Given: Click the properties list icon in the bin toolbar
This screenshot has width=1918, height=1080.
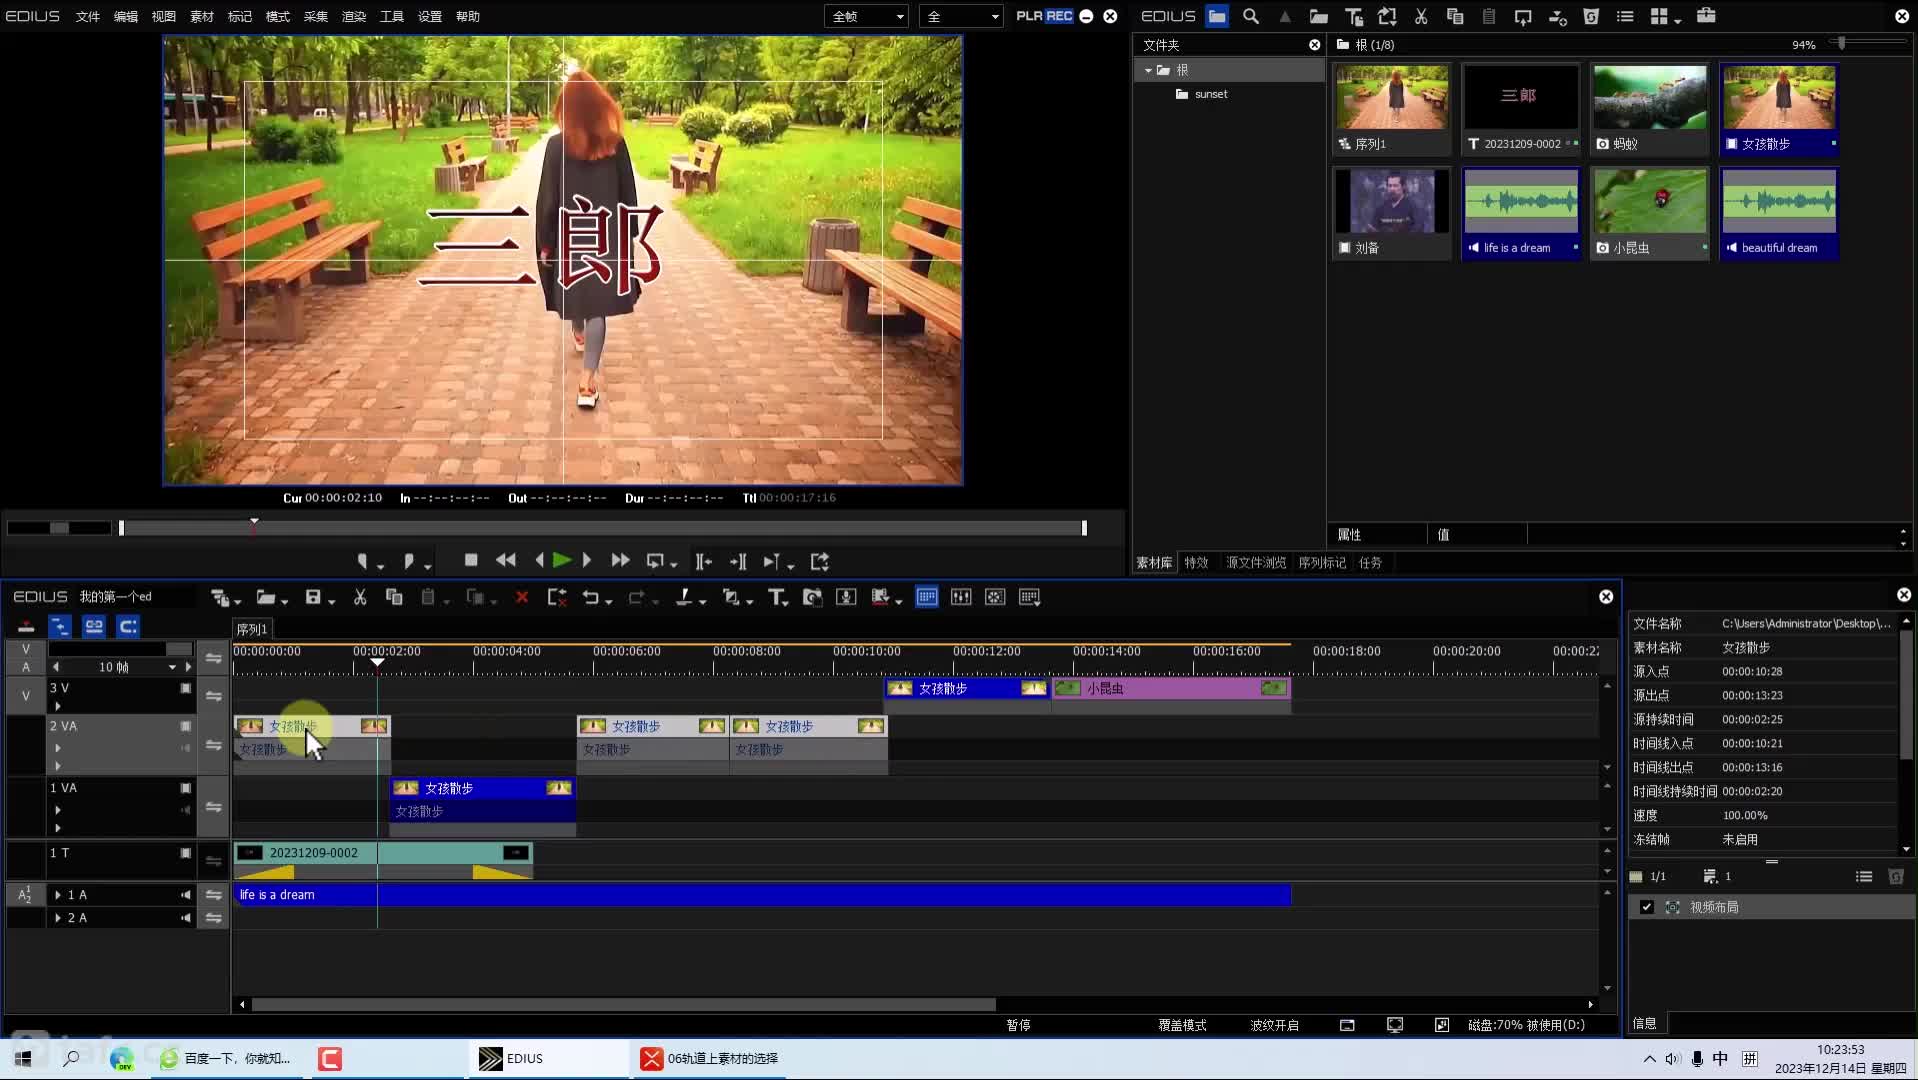Looking at the screenshot, I should pyautogui.click(x=1625, y=16).
